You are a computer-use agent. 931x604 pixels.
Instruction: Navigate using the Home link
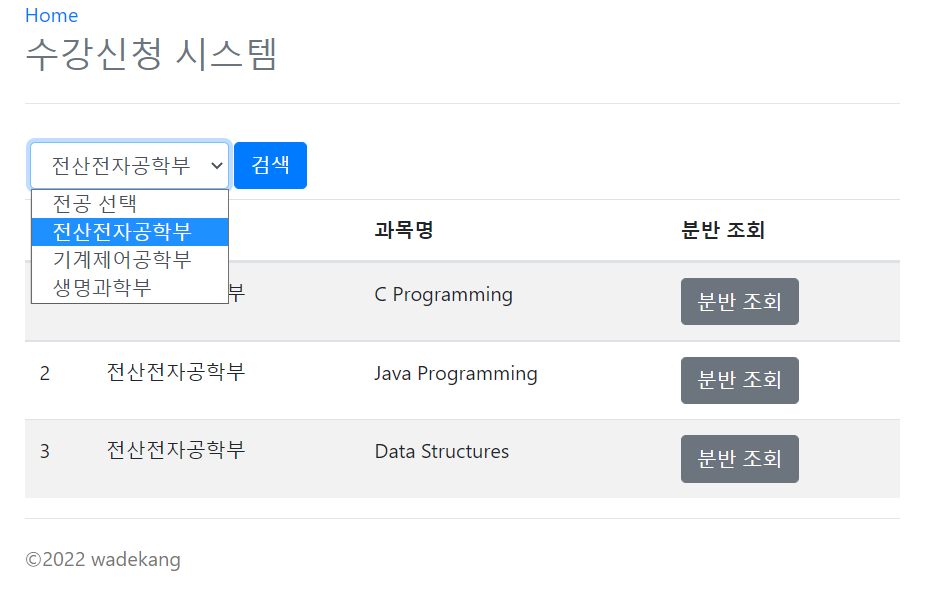(51, 15)
